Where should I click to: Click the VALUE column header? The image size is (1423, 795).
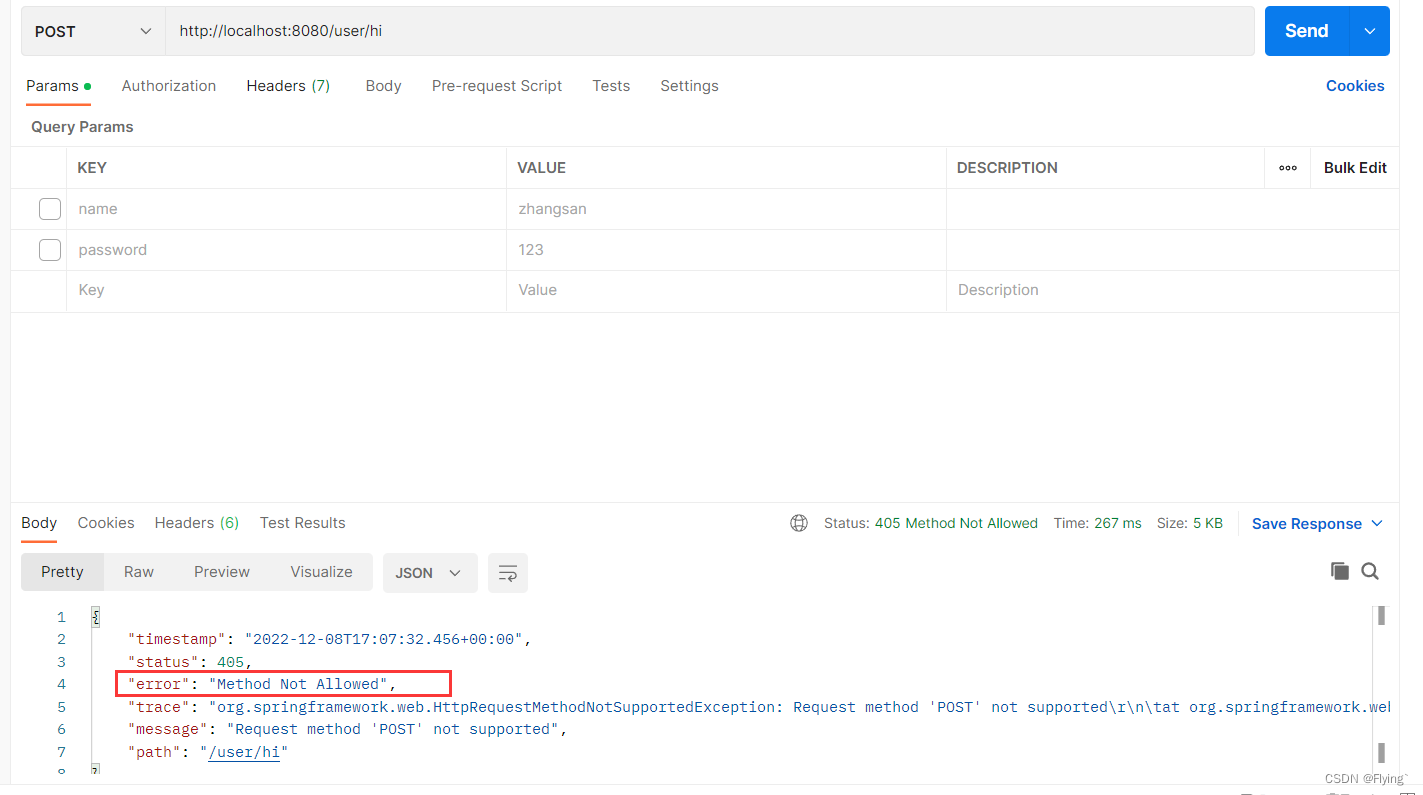541,168
